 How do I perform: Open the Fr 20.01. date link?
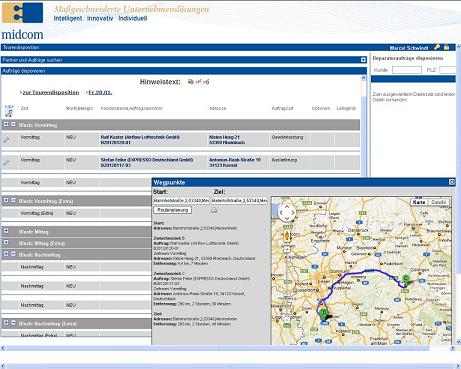100,92
